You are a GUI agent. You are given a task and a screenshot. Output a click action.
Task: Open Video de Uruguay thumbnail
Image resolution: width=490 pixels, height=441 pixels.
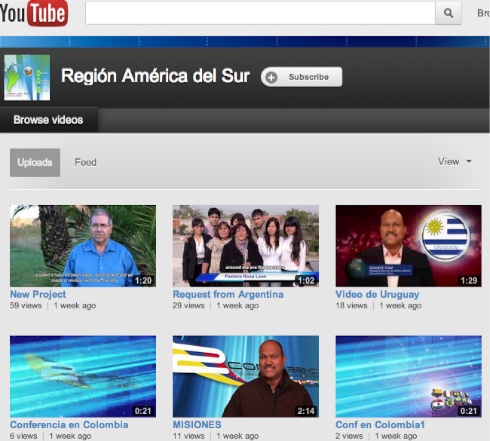[x=408, y=246]
